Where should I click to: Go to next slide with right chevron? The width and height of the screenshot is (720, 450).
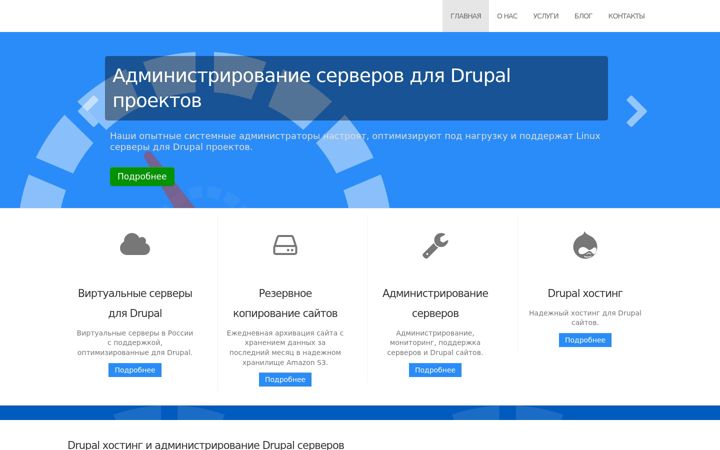pyautogui.click(x=636, y=111)
